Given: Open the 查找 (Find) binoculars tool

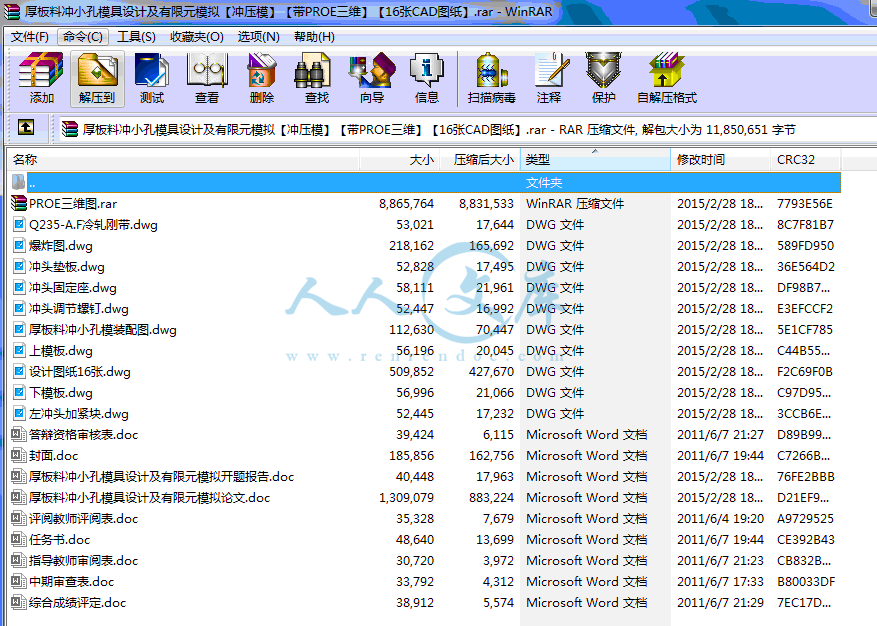Looking at the screenshot, I should (317, 78).
